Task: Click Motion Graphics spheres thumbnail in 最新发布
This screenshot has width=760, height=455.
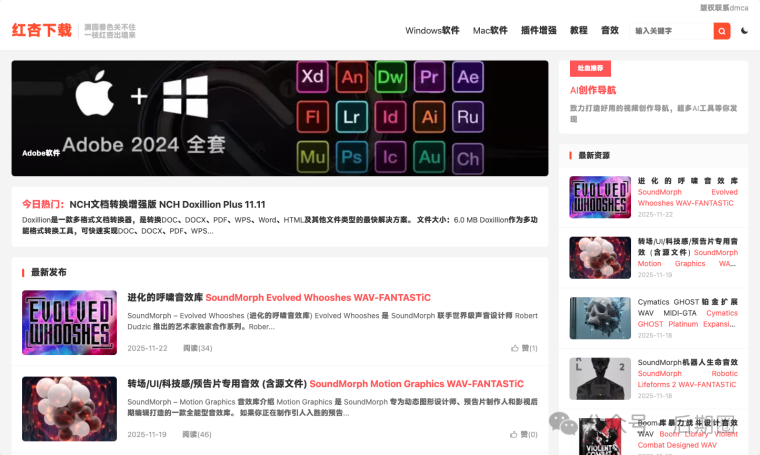Action: pyautogui.click(x=69, y=409)
